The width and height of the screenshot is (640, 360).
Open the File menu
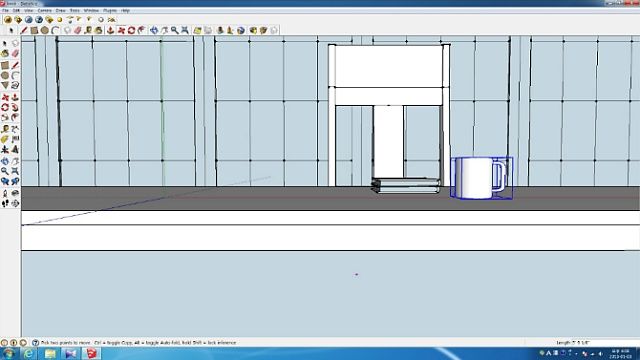click(x=5, y=10)
